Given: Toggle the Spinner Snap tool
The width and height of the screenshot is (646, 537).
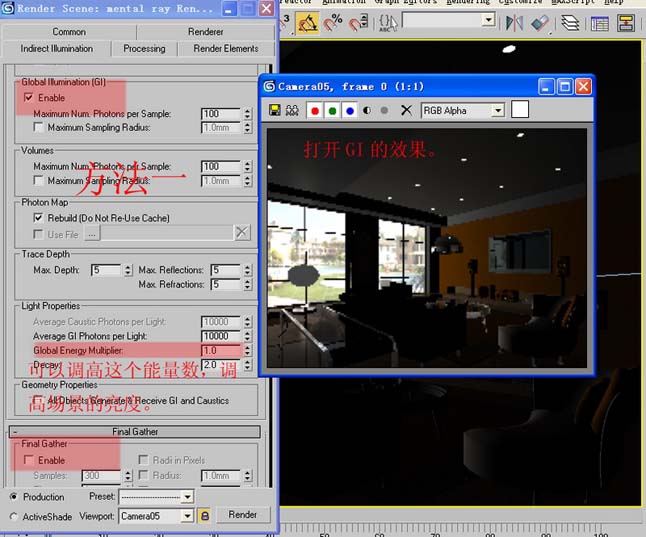Looking at the screenshot, I should (357, 23).
